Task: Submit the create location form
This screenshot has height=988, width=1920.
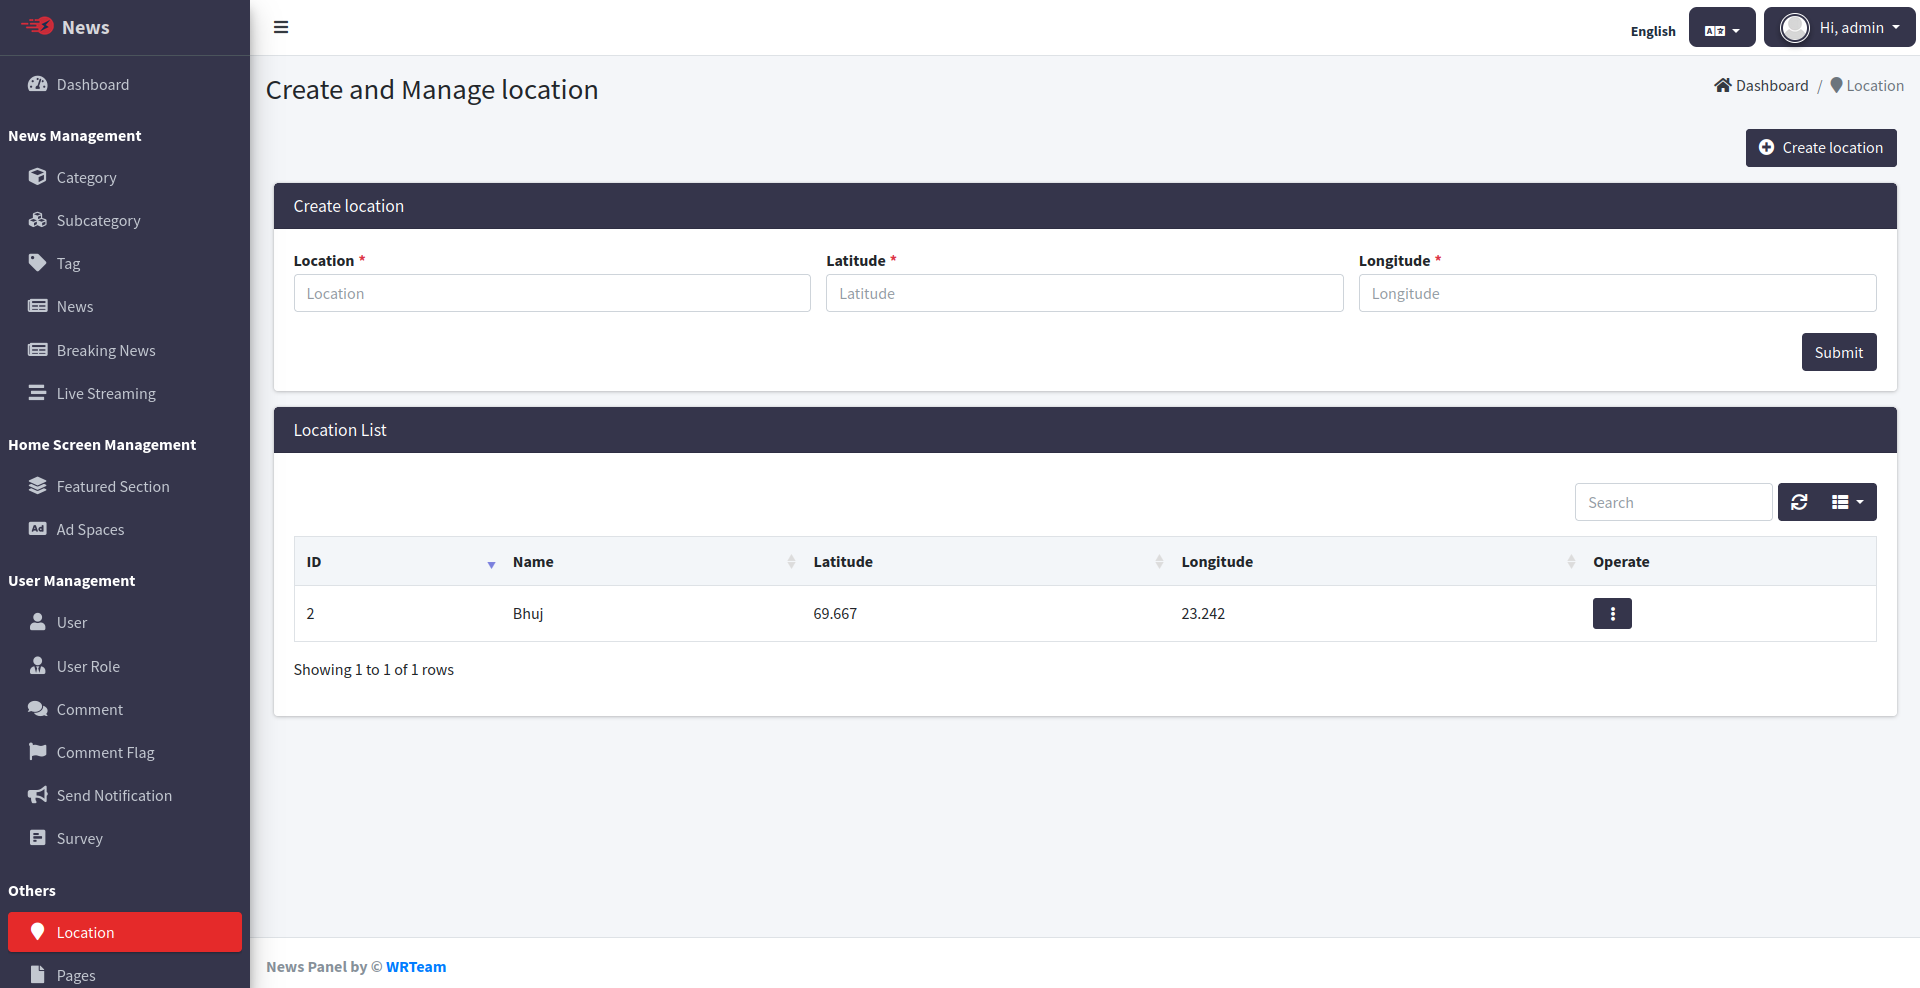Action: click(x=1838, y=352)
